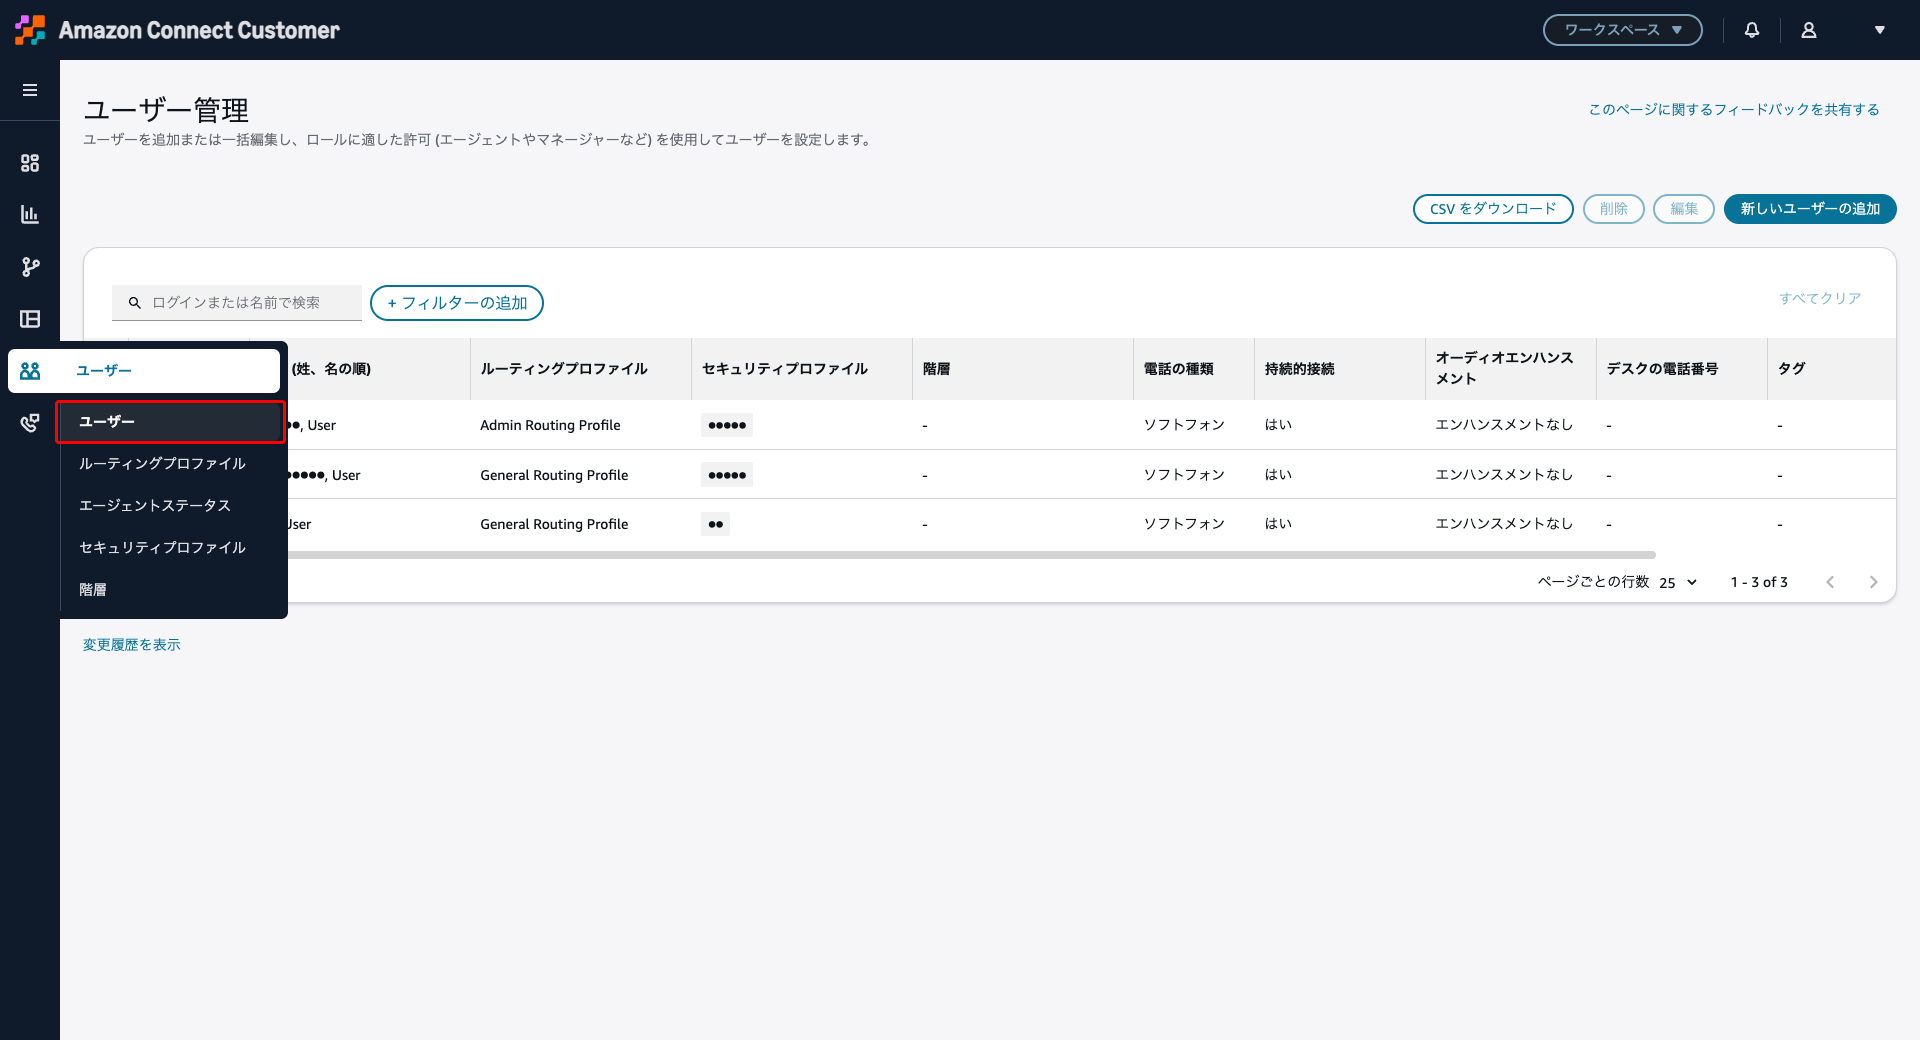Open the phone channels sidebar icon
Viewport: 1920px width, 1040px height.
[x=30, y=423]
